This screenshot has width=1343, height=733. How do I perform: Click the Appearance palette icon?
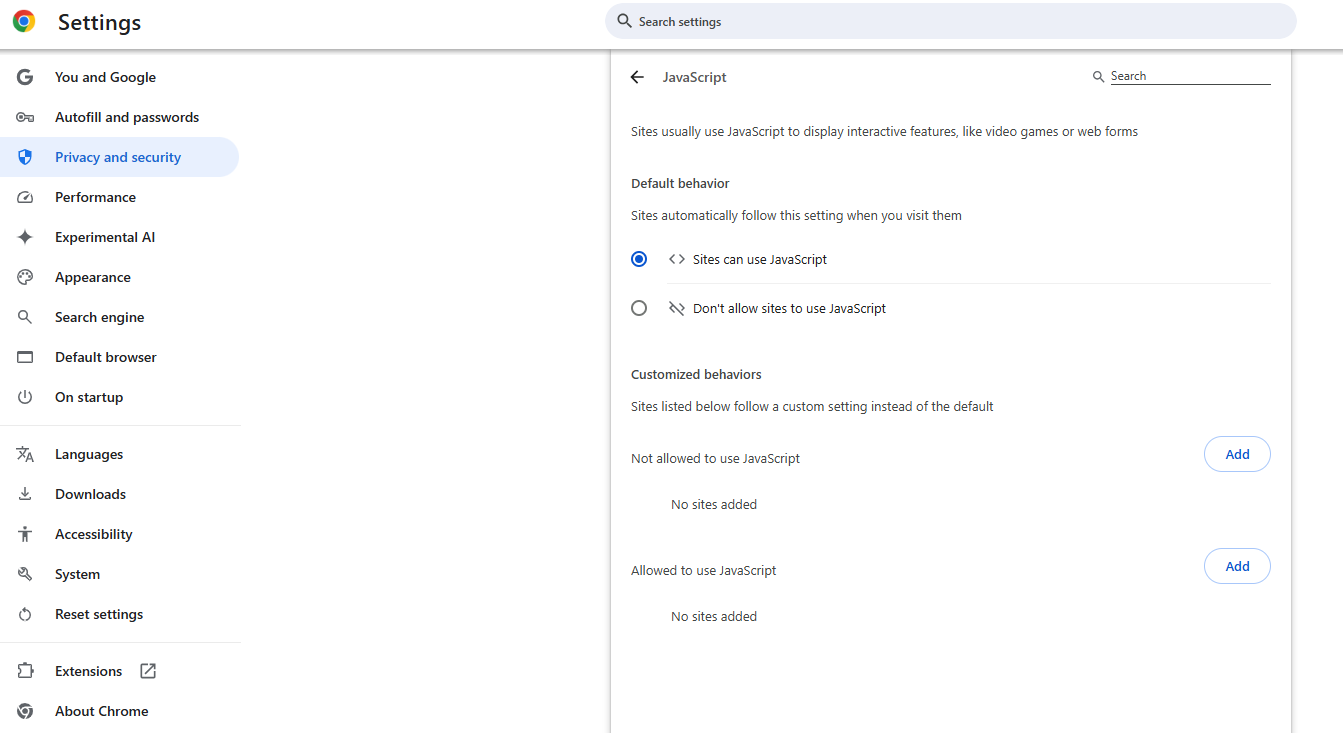25,277
